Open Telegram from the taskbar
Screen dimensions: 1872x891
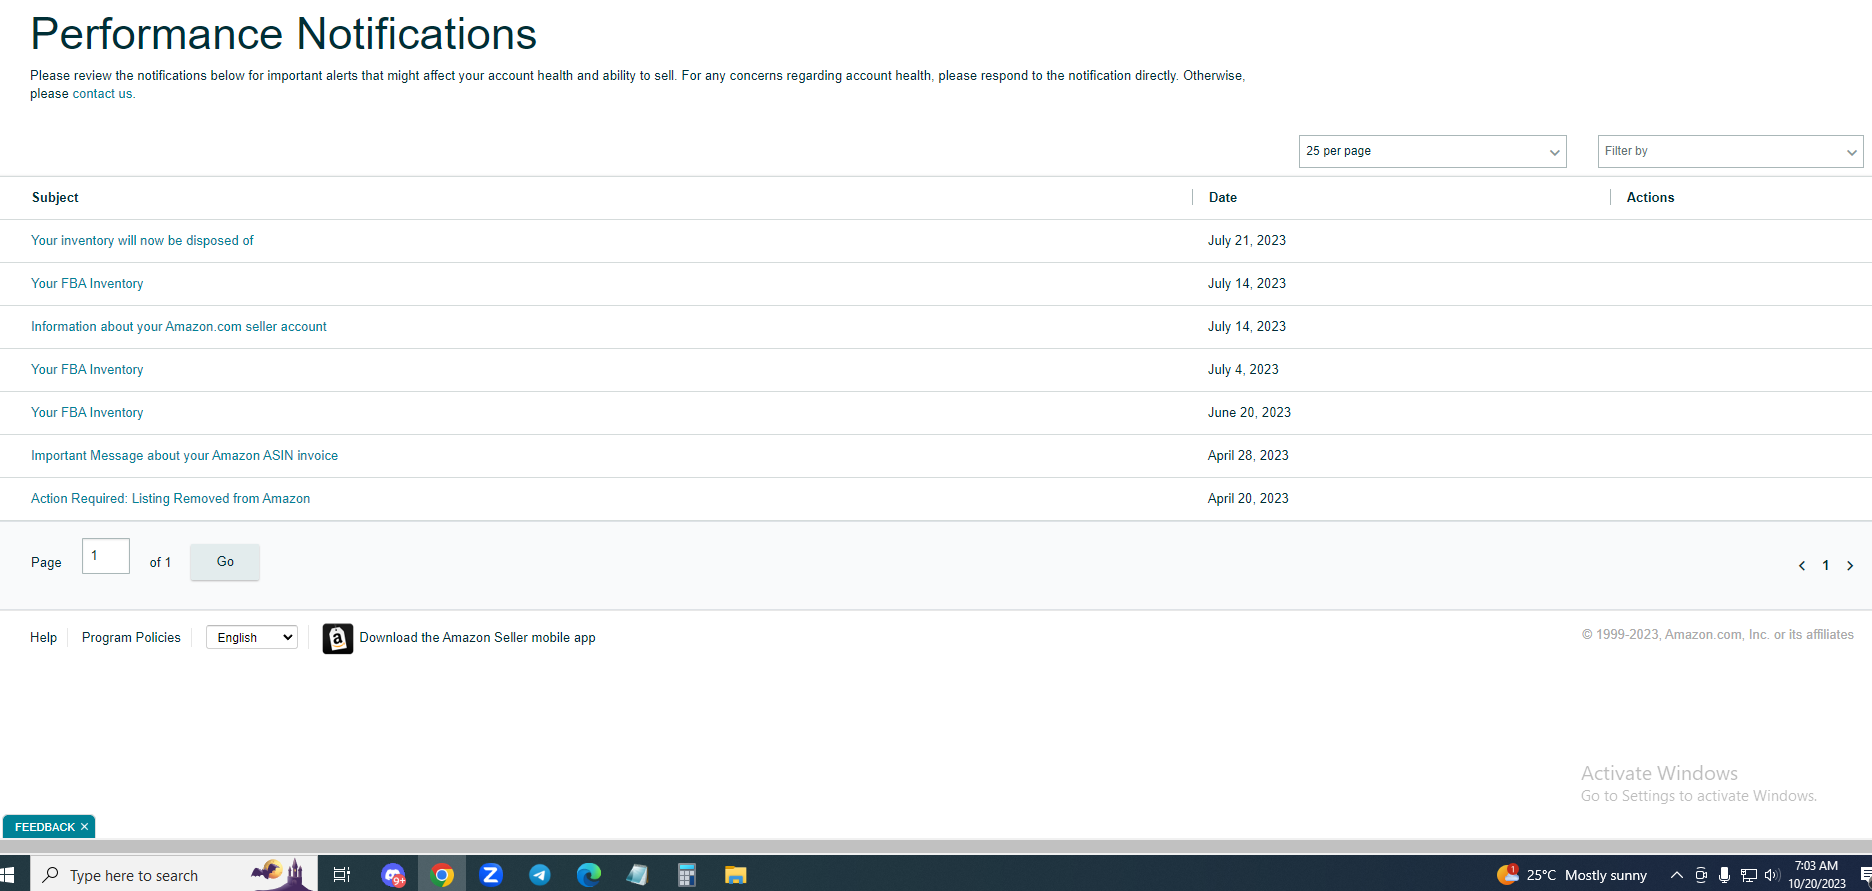tap(540, 875)
